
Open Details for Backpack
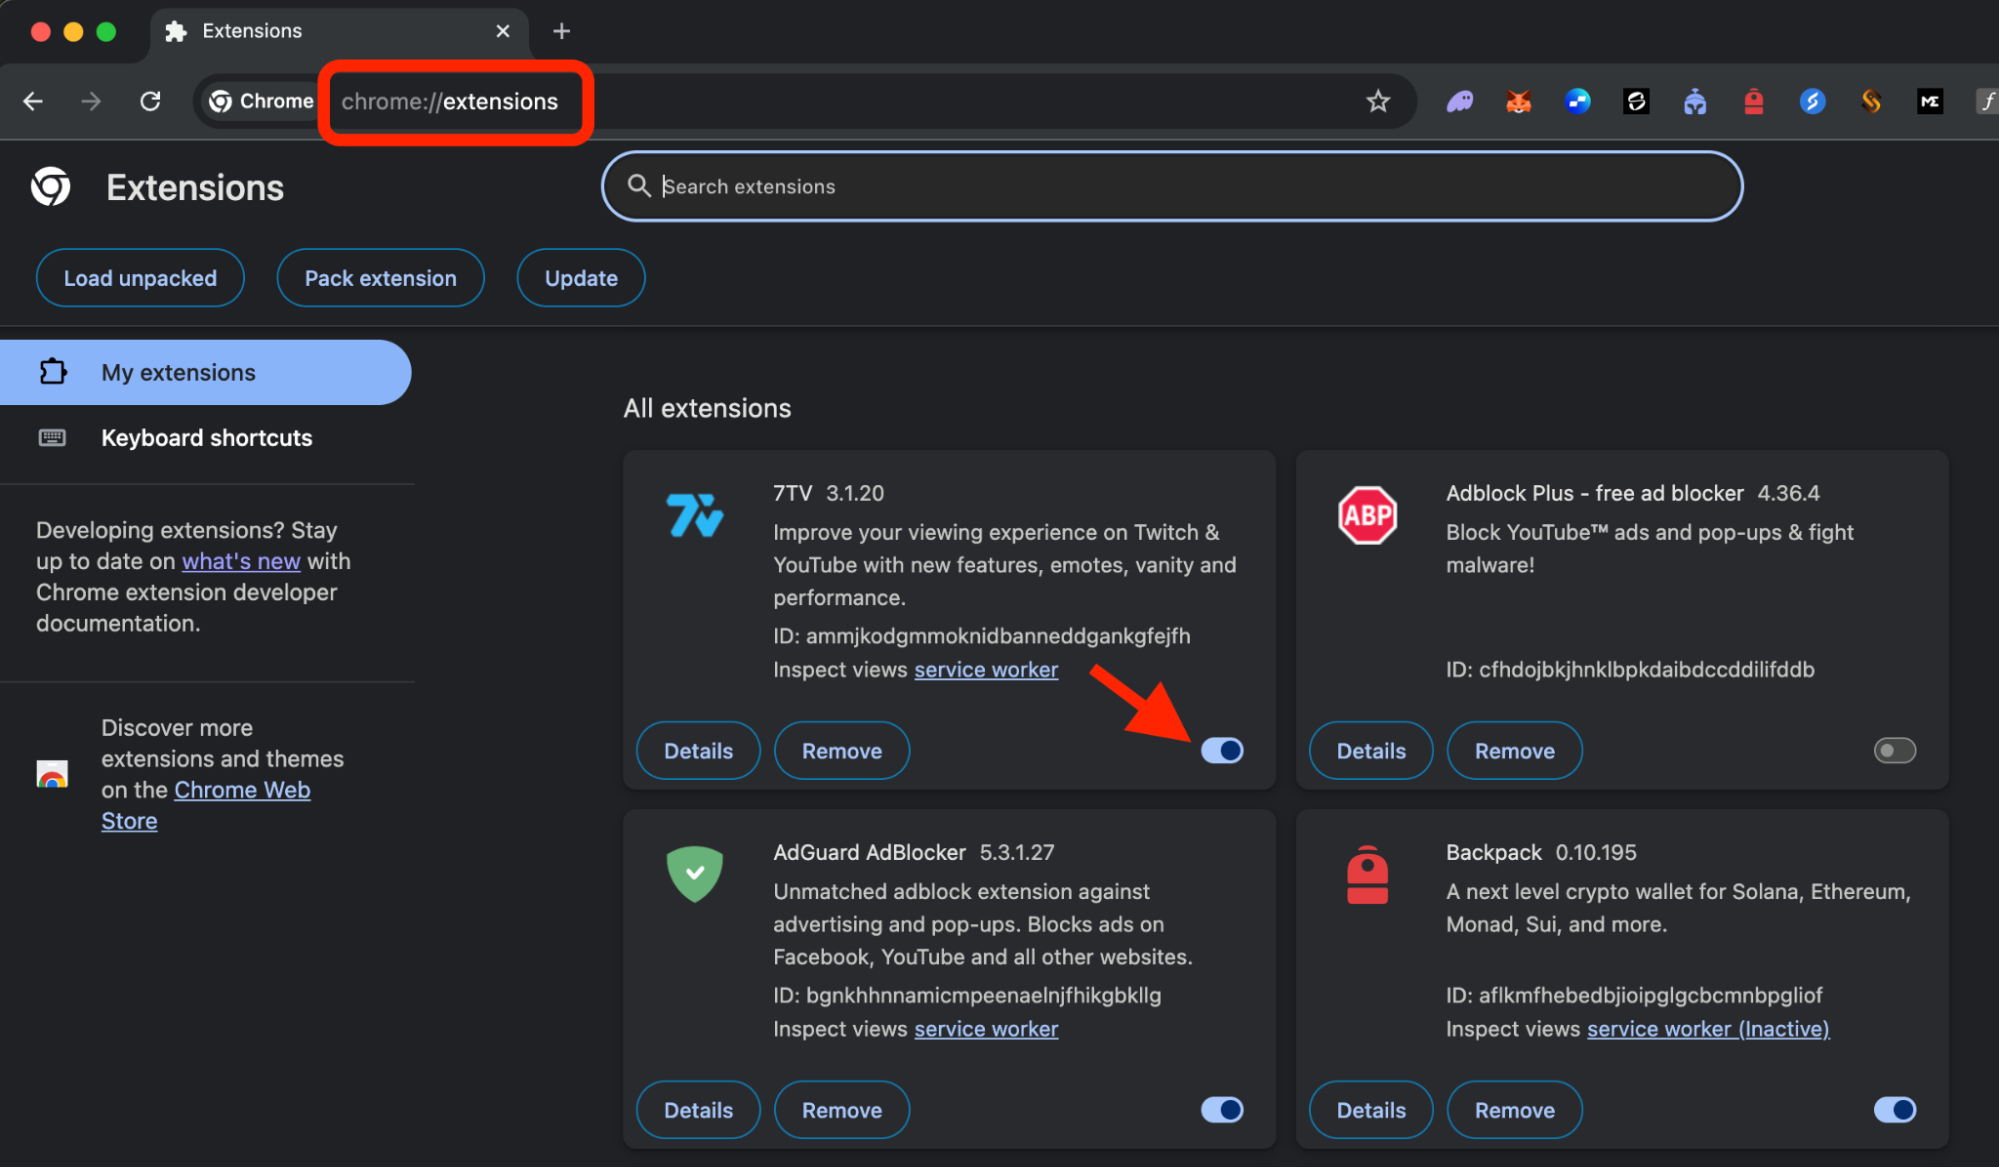pos(1371,1109)
